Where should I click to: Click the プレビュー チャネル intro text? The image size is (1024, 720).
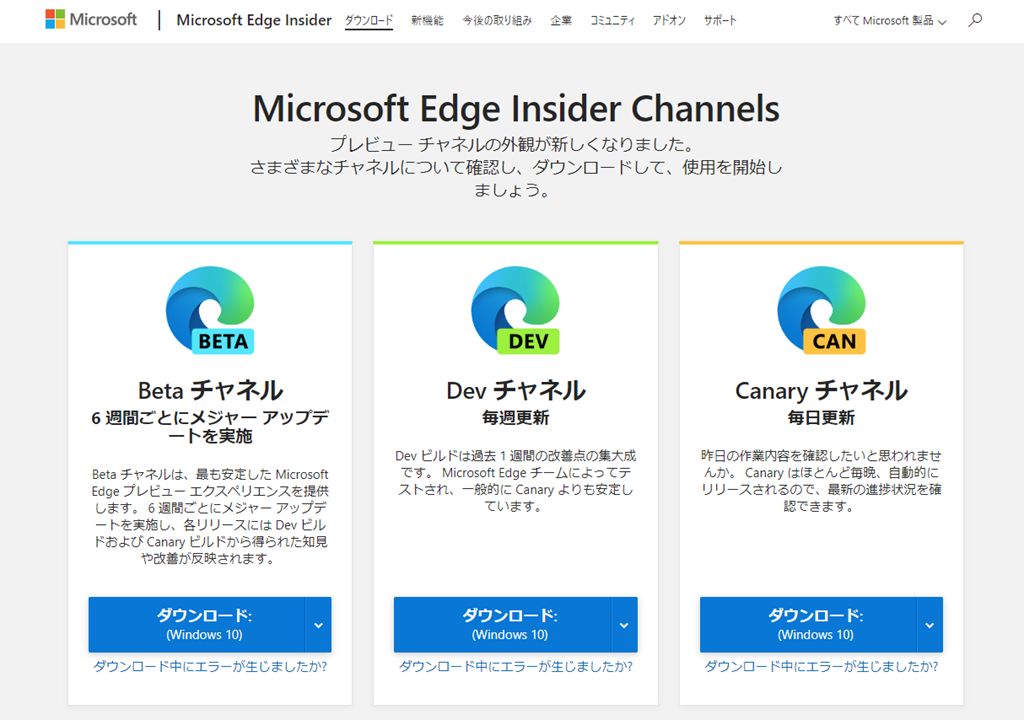[x=516, y=167]
